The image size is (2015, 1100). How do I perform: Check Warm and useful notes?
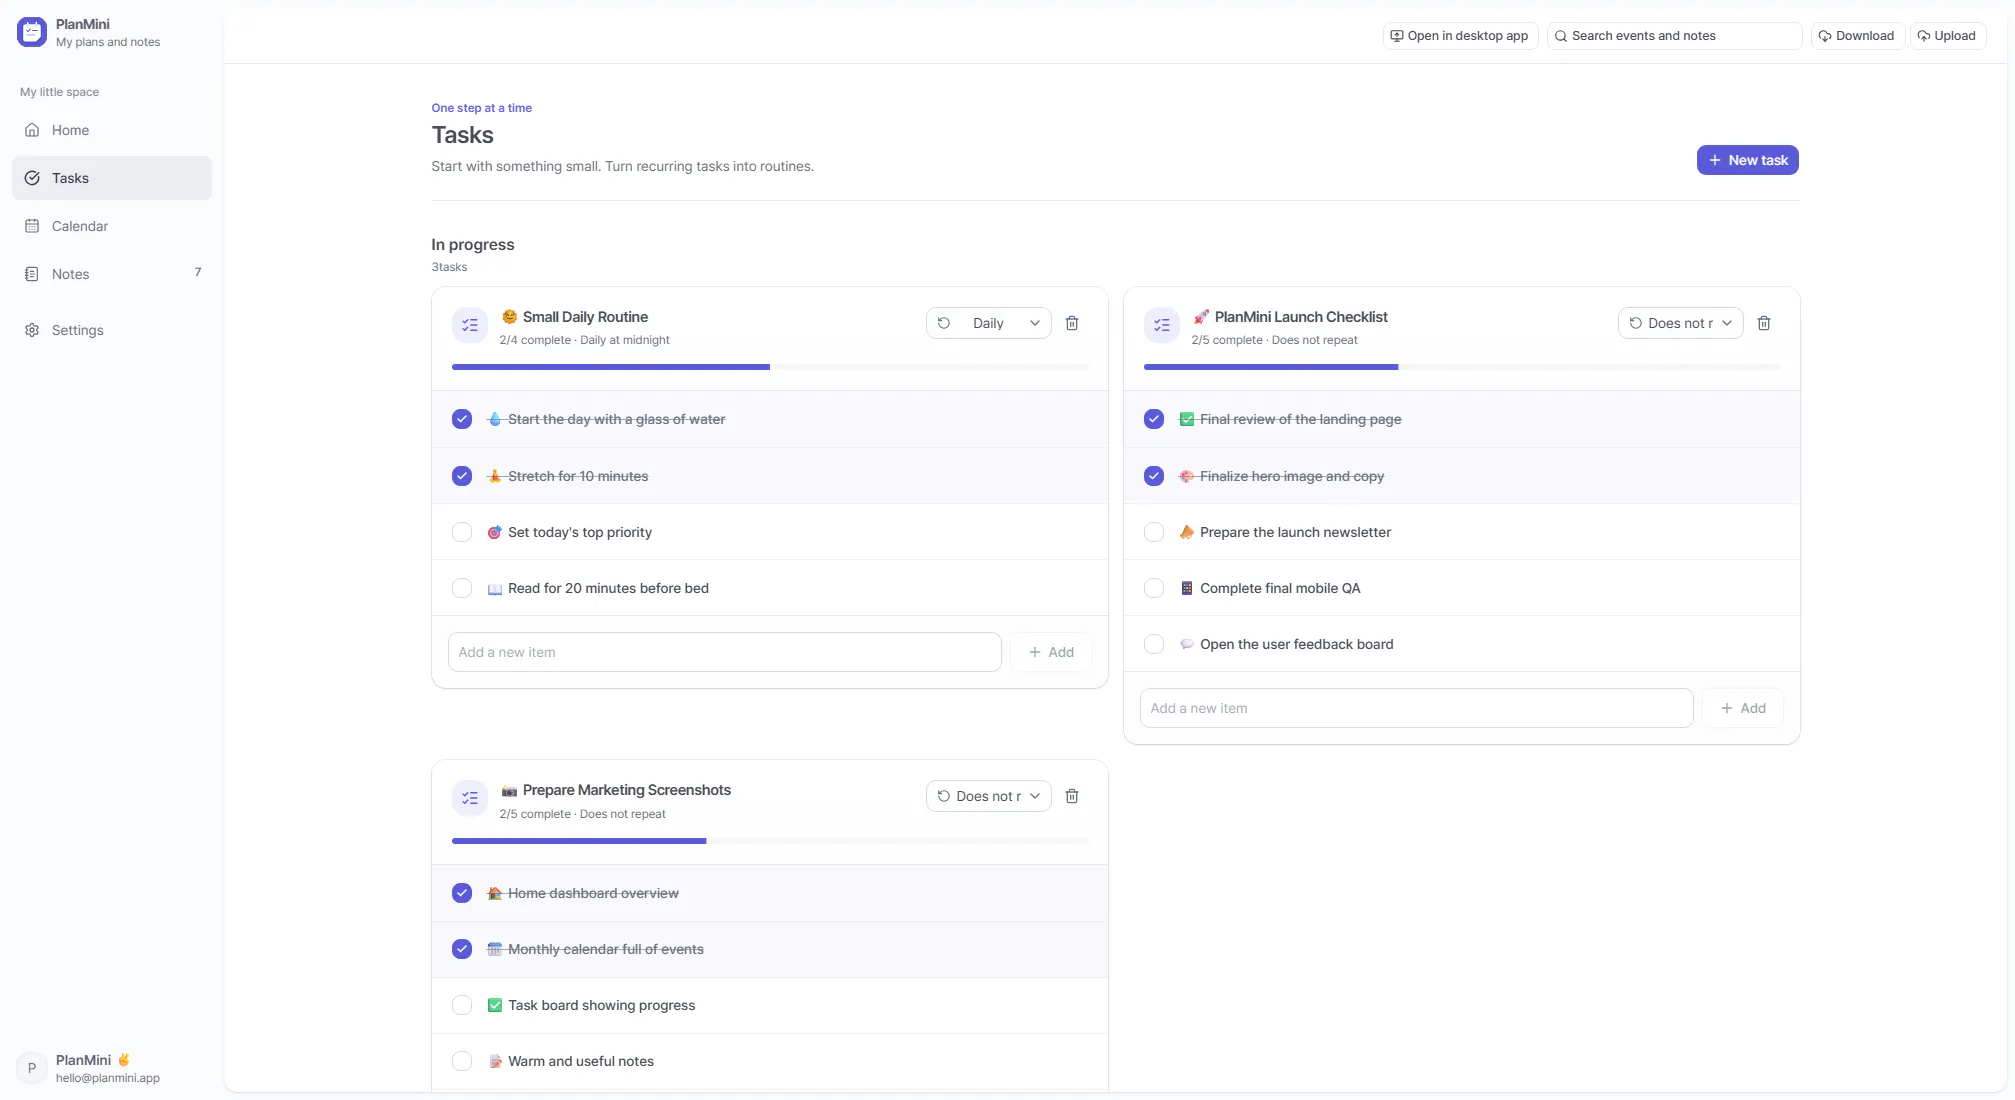click(462, 1061)
